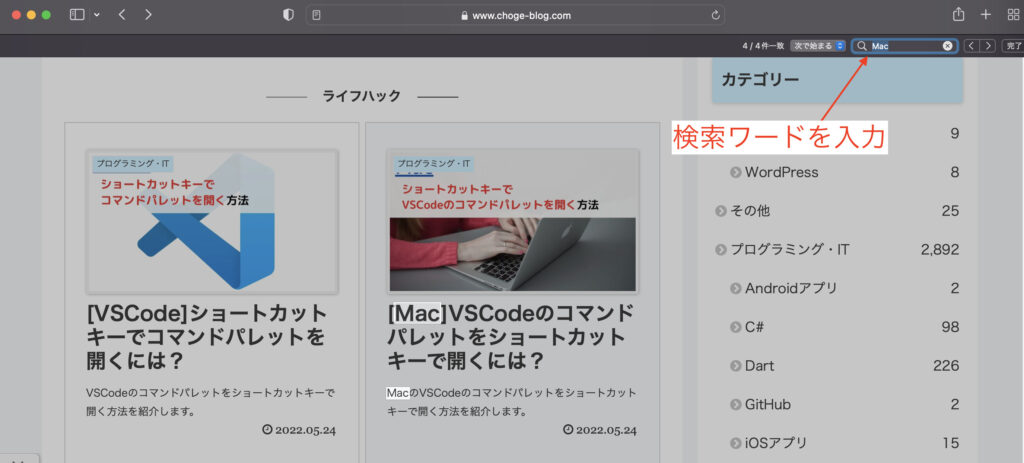
Task: Click the arrow icon beside GitHub
Action: coord(736,404)
